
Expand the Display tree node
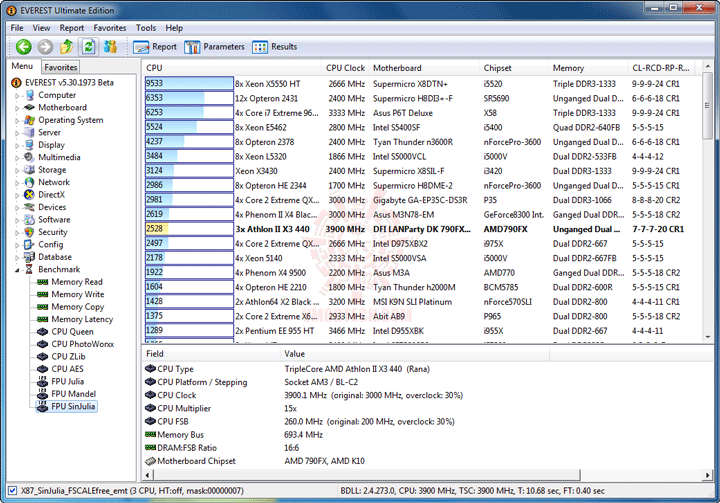[x=17, y=145]
